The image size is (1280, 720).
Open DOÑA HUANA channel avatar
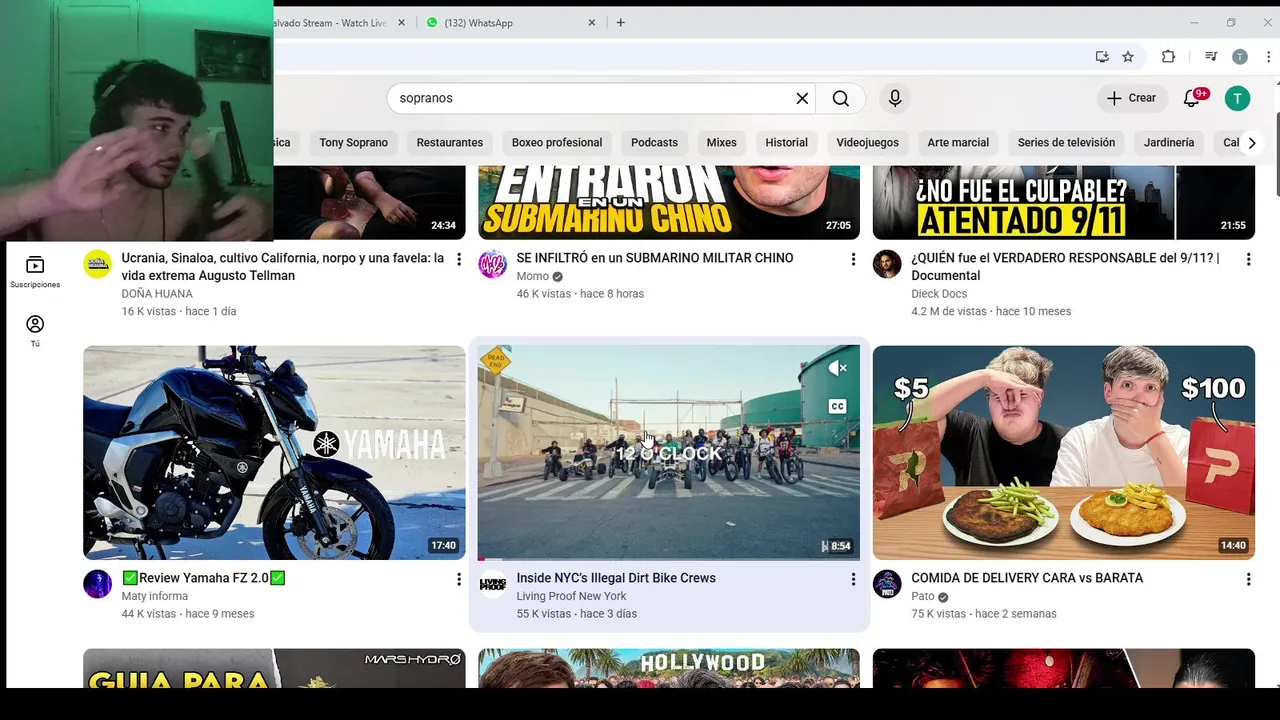[97, 264]
